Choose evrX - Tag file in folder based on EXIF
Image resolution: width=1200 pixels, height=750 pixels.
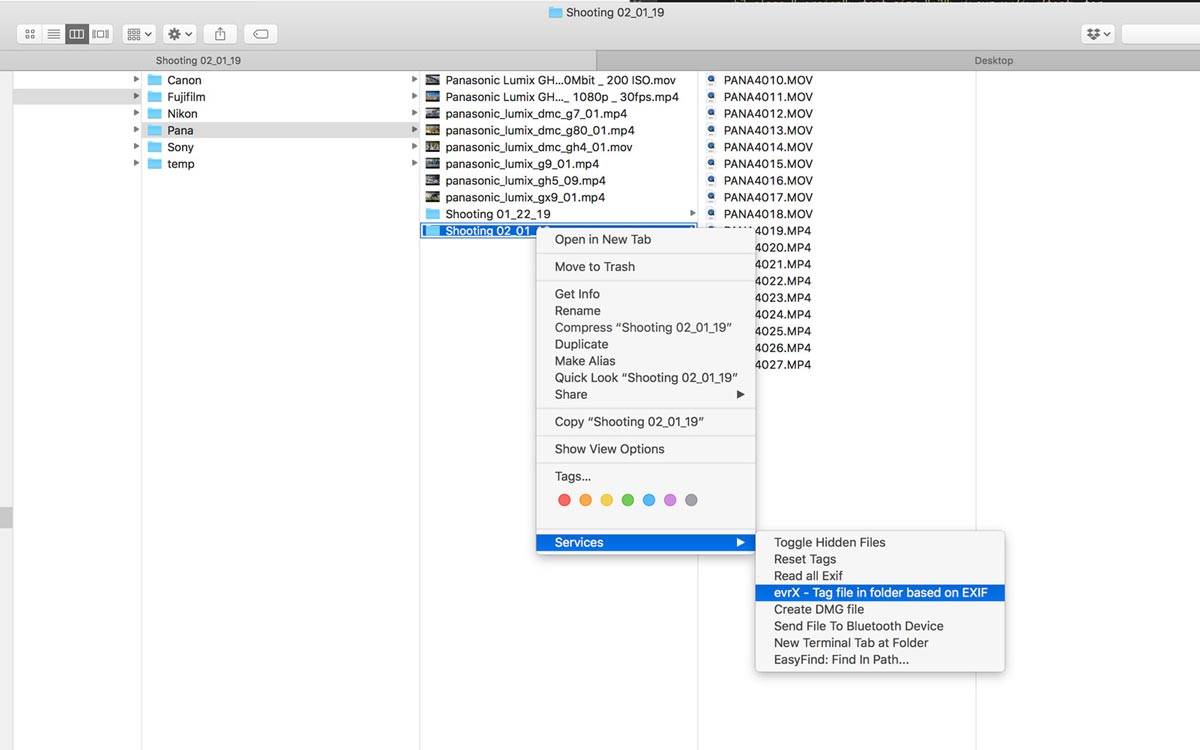880,593
